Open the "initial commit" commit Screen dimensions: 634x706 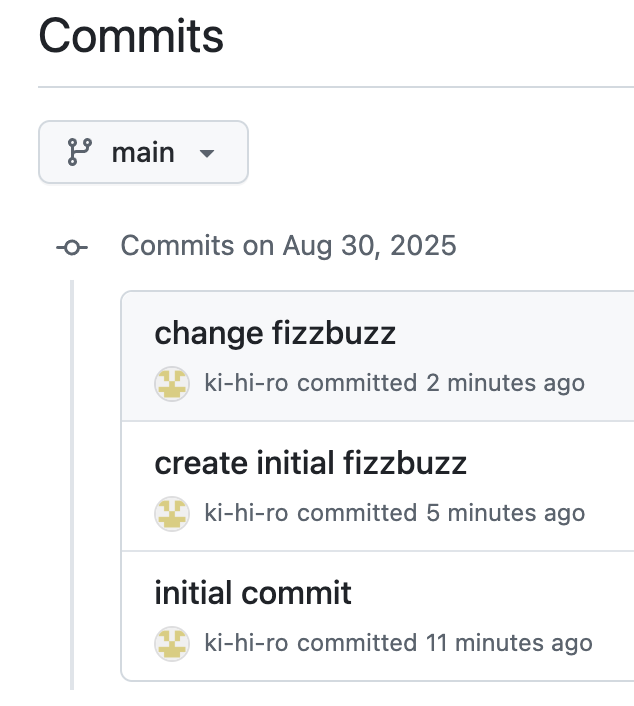(x=253, y=593)
